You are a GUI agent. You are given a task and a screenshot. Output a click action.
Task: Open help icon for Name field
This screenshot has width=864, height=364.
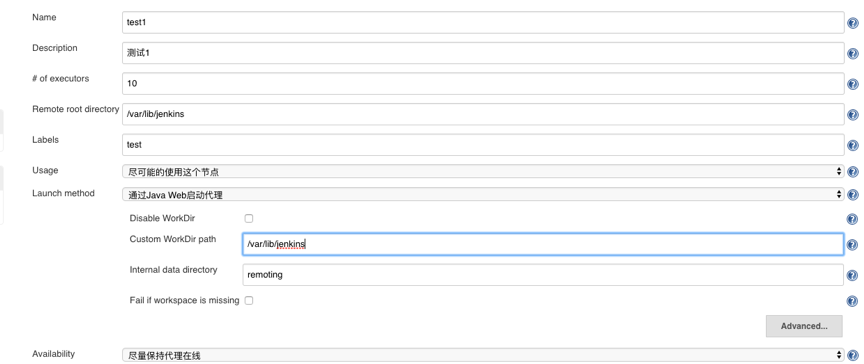(852, 23)
